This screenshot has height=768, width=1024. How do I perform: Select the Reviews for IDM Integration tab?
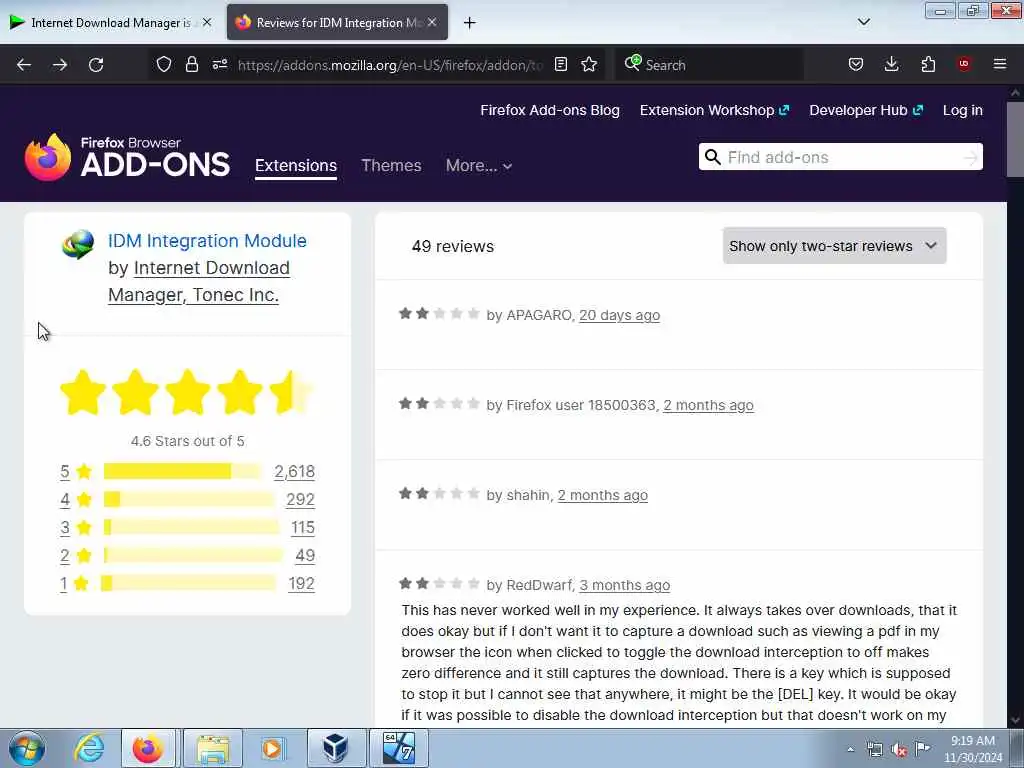(x=337, y=23)
